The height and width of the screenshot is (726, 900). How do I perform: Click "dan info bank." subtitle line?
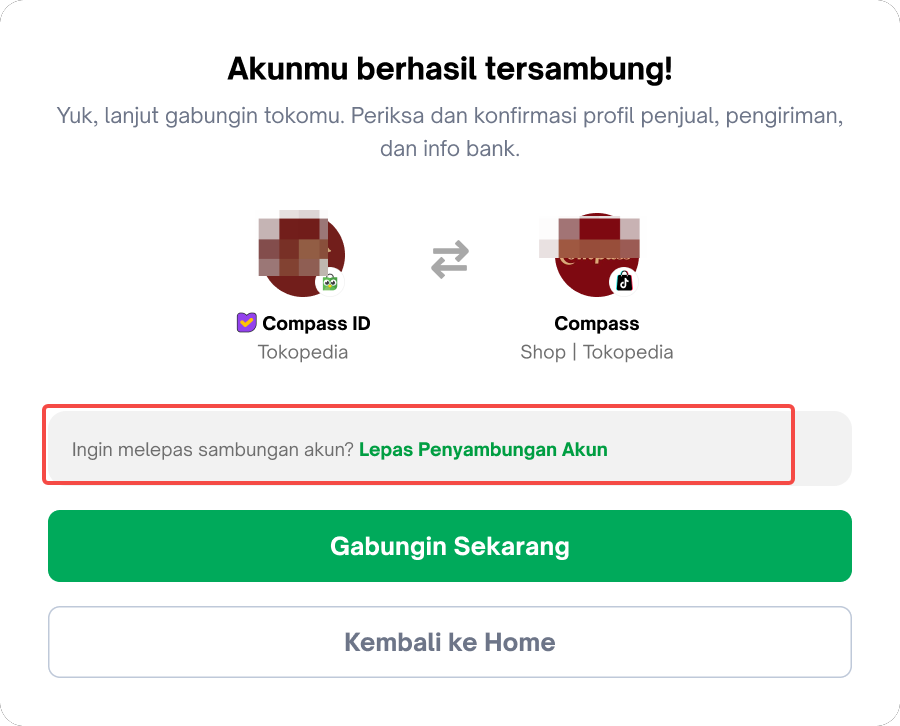tap(450, 149)
